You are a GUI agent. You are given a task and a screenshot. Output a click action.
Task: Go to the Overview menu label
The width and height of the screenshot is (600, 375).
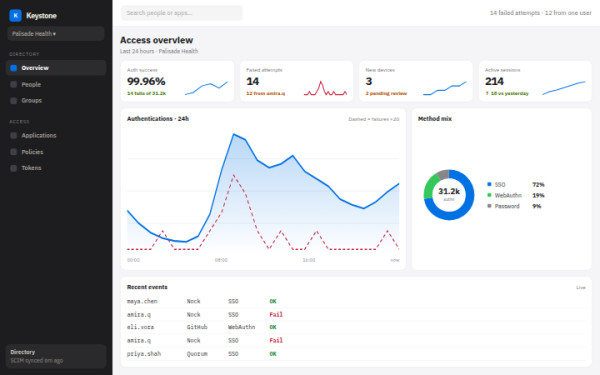35,68
